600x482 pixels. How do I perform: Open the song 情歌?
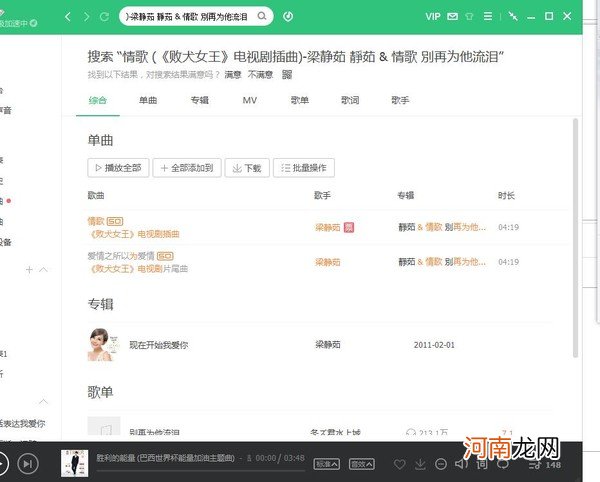click(x=96, y=221)
